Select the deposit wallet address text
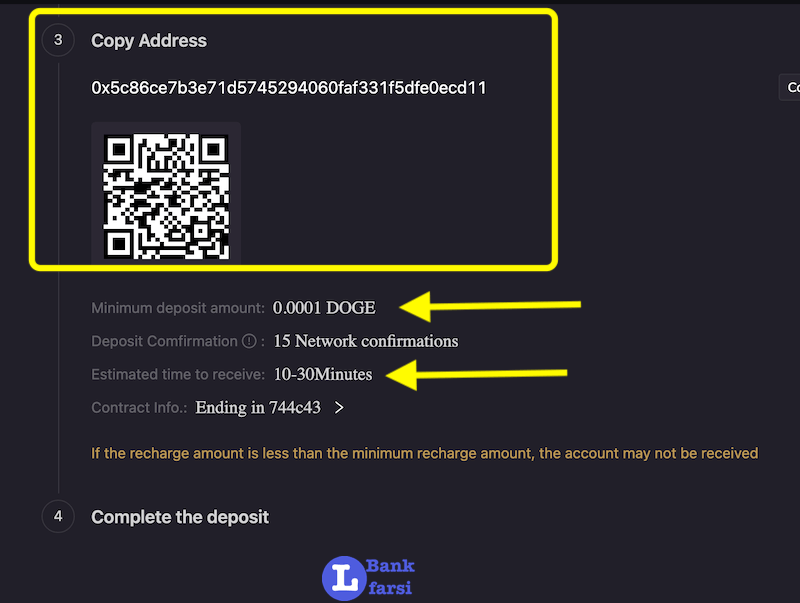The image size is (800, 603). pos(288,88)
